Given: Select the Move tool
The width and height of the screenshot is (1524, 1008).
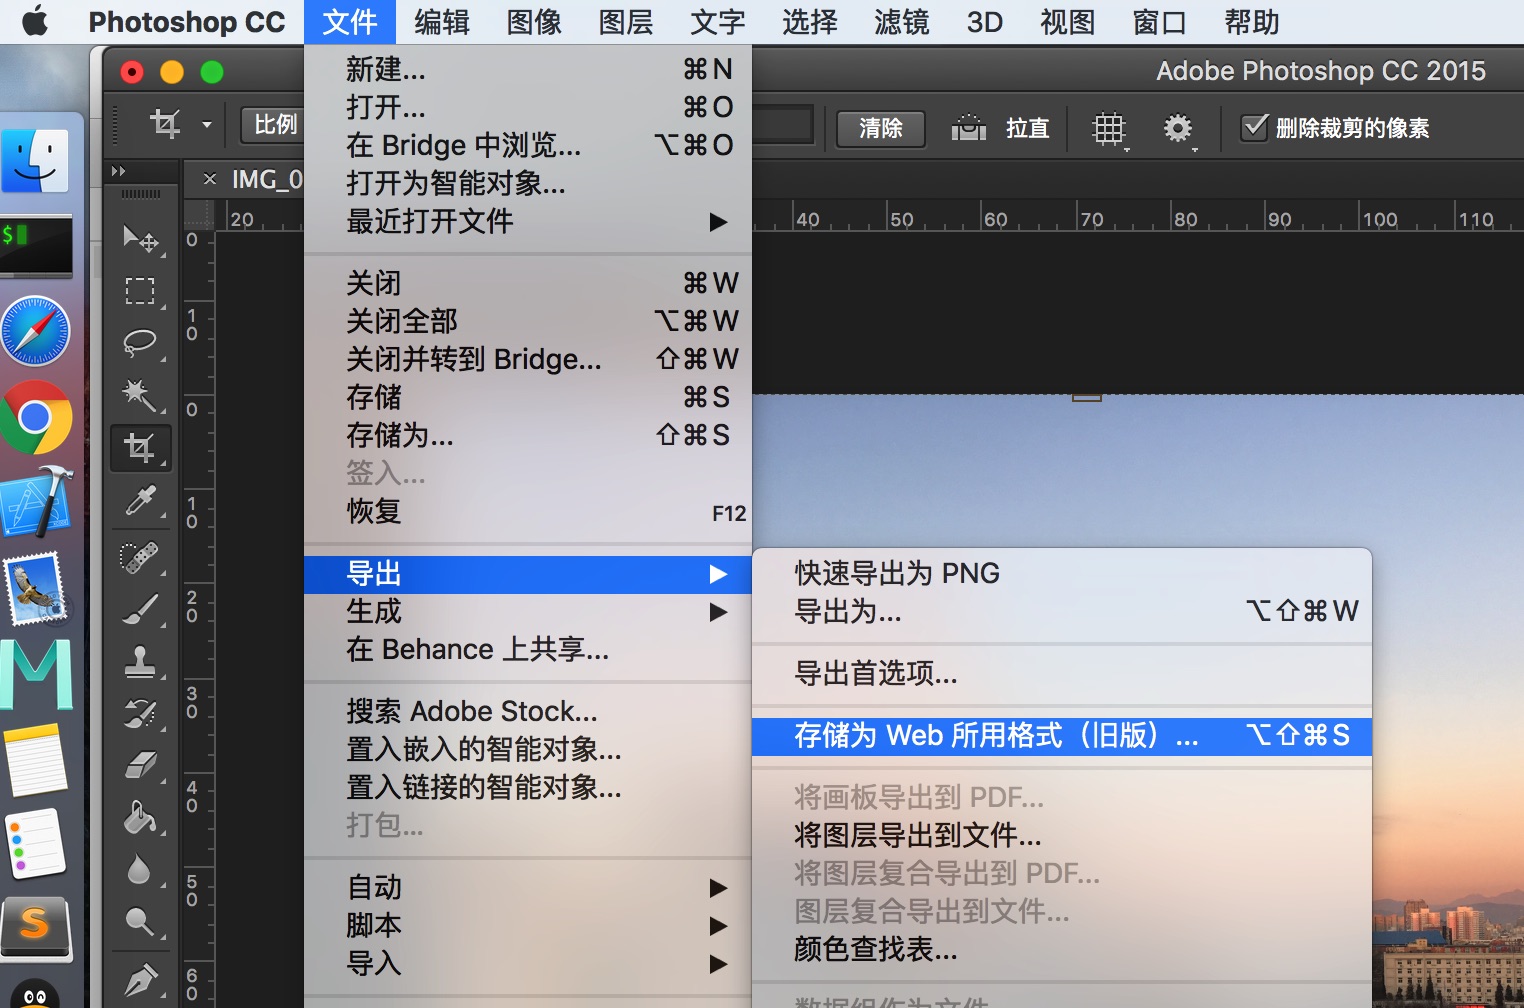Looking at the screenshot, I should point(140,238).
